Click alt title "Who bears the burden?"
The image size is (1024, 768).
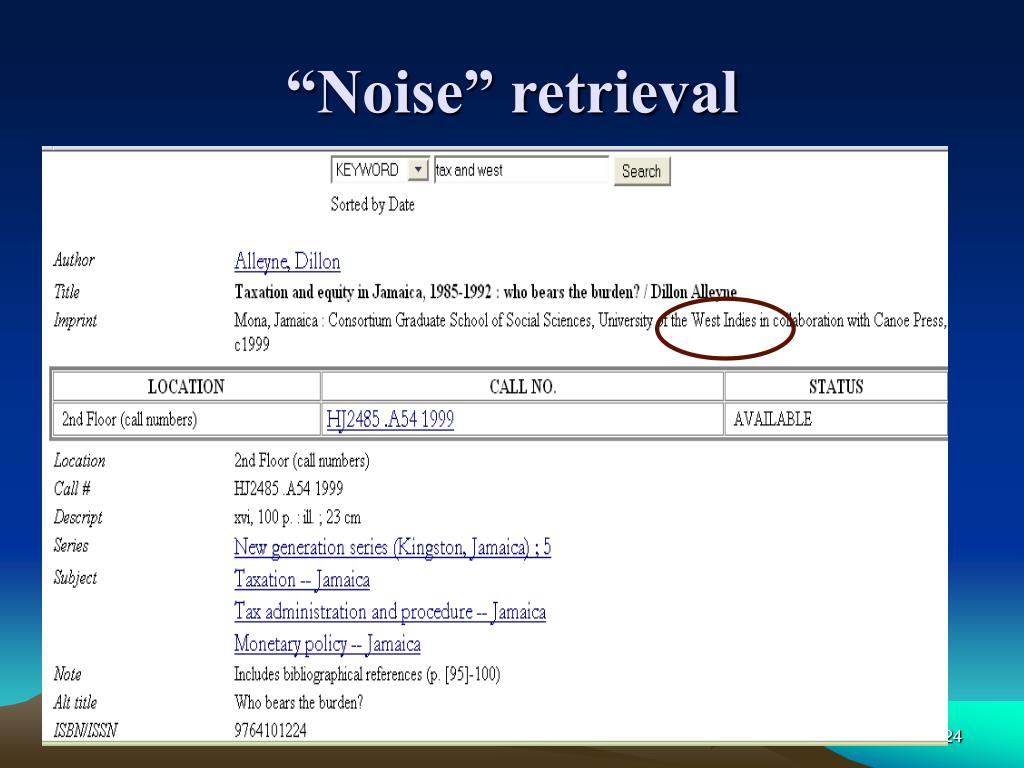[298, 703]
